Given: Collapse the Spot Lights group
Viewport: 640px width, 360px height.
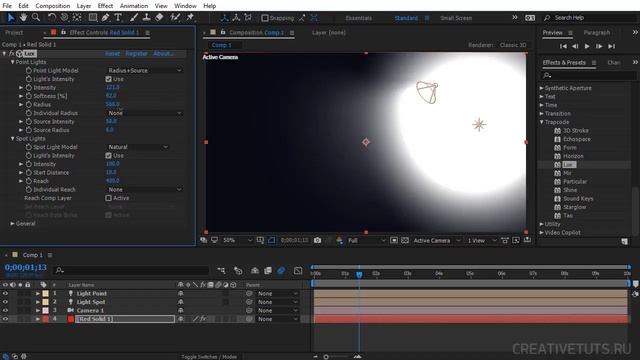Looking at the screenshot, I should tap(13, 139).
